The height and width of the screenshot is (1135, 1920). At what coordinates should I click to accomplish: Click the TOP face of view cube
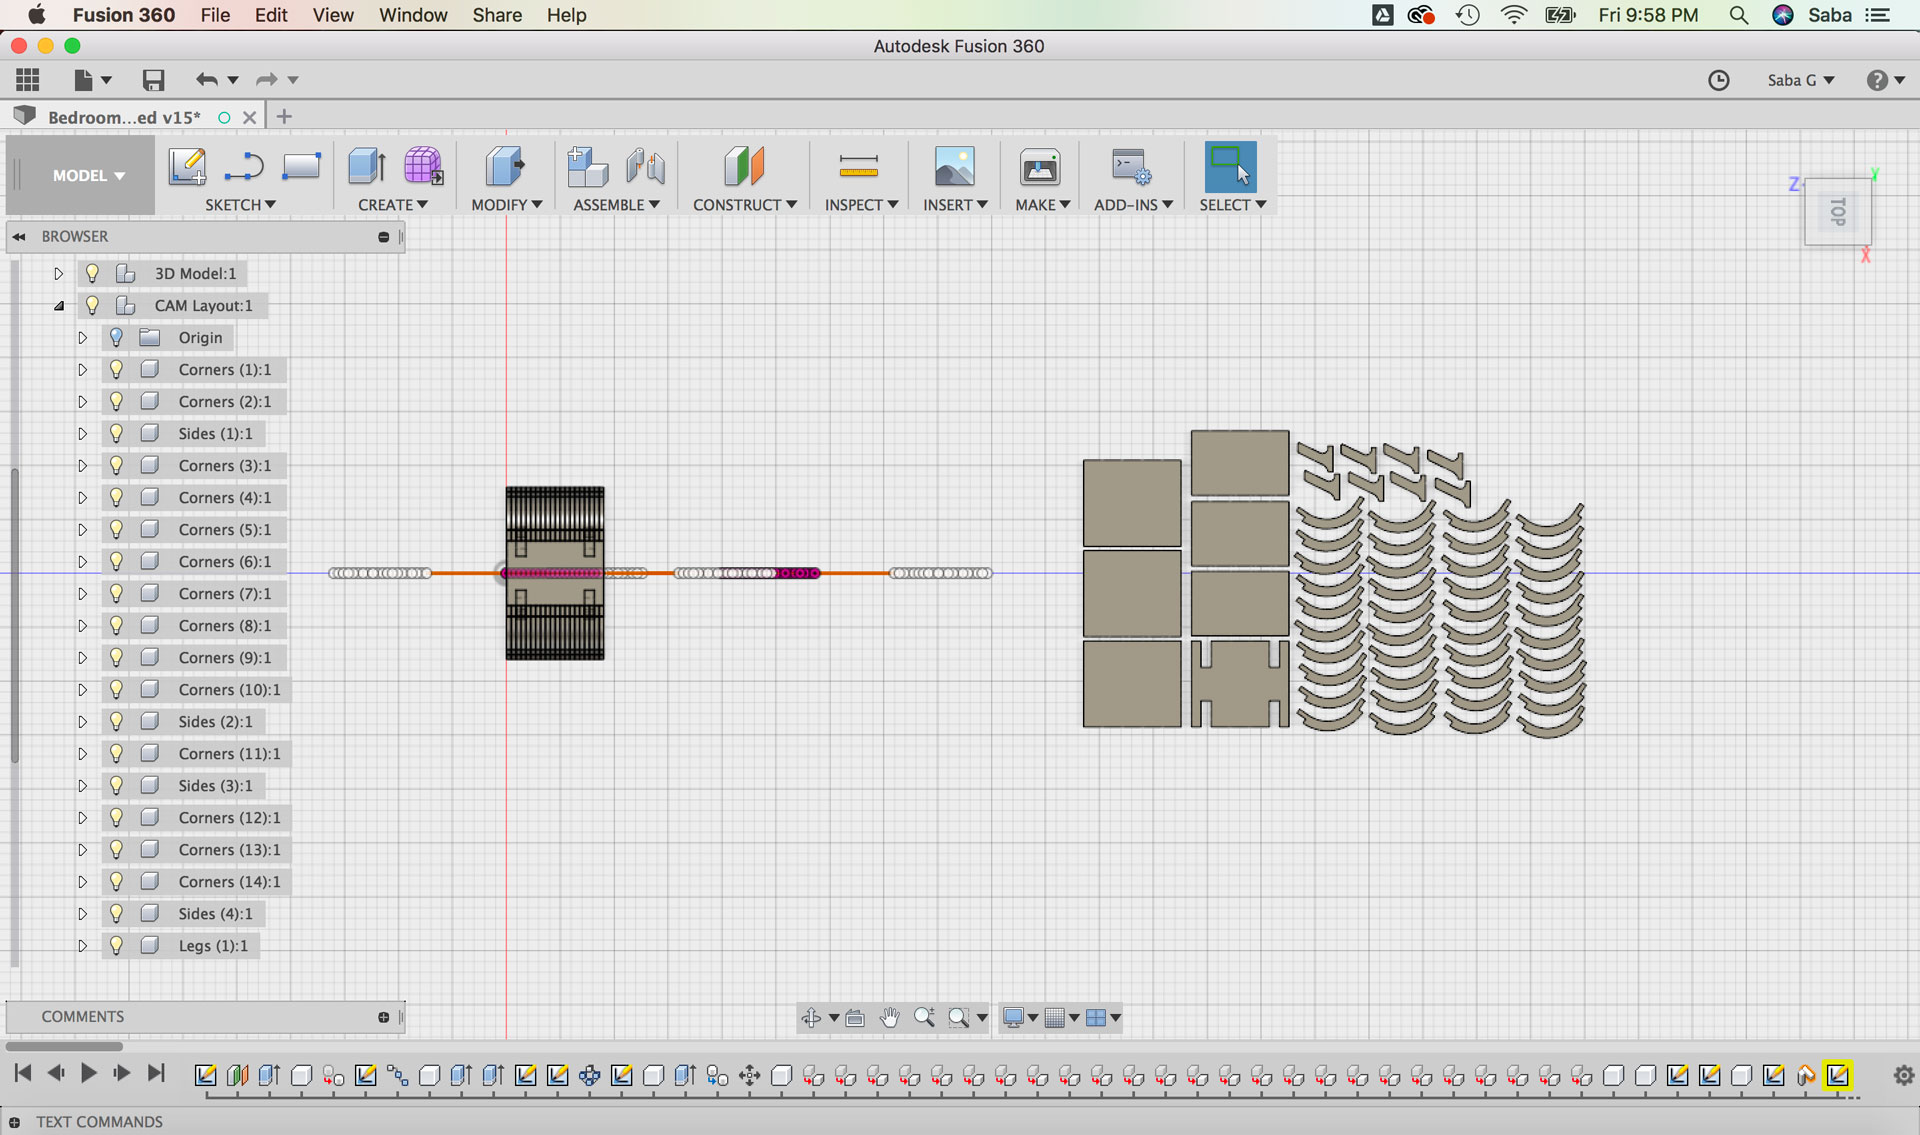coord(1838,212)
